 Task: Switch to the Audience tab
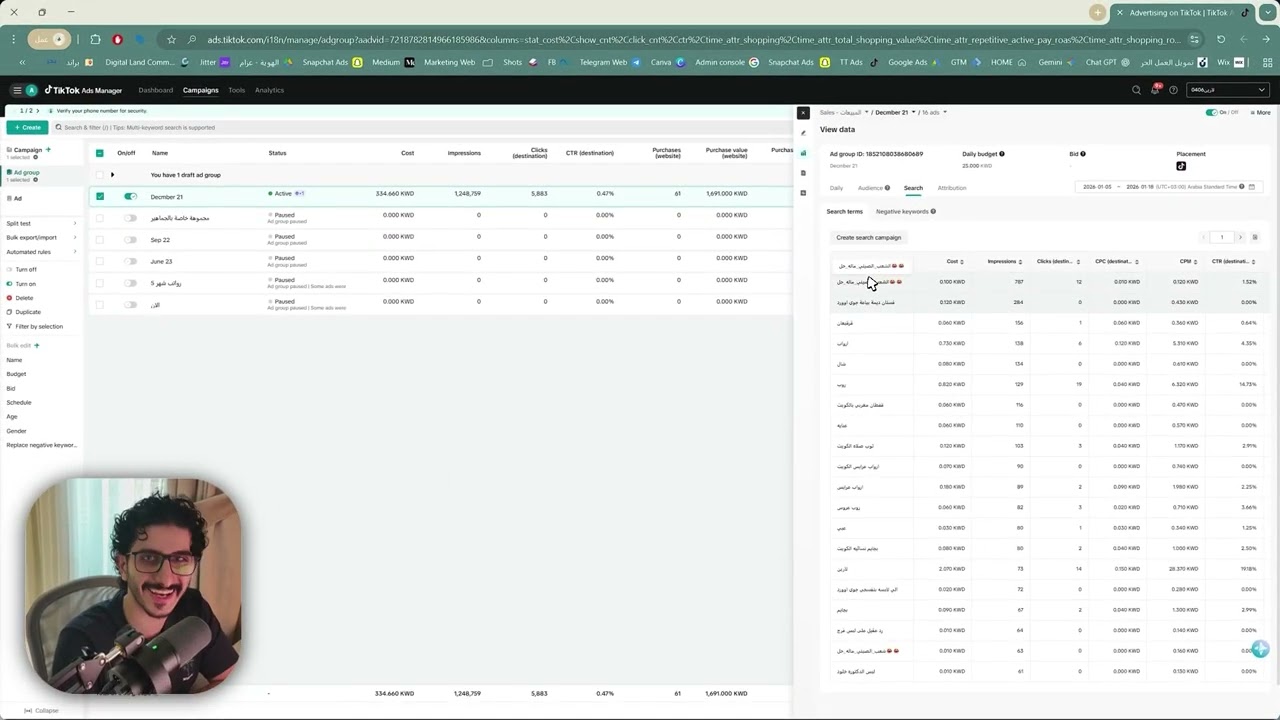pyautogui.click(x=873, y=188)
